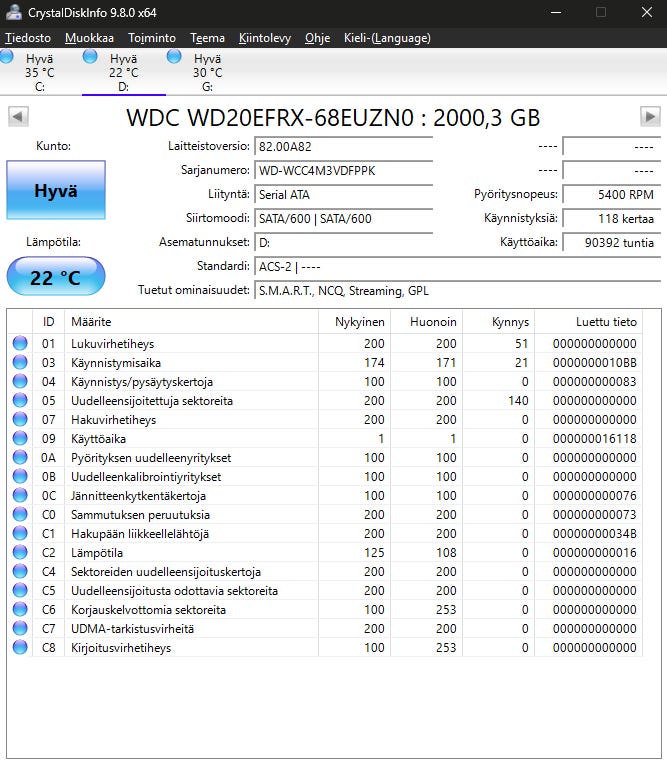This screenshot has width=667, height=762.
Task: Click the Huonoin column header
Action: (x=427, y=322)
